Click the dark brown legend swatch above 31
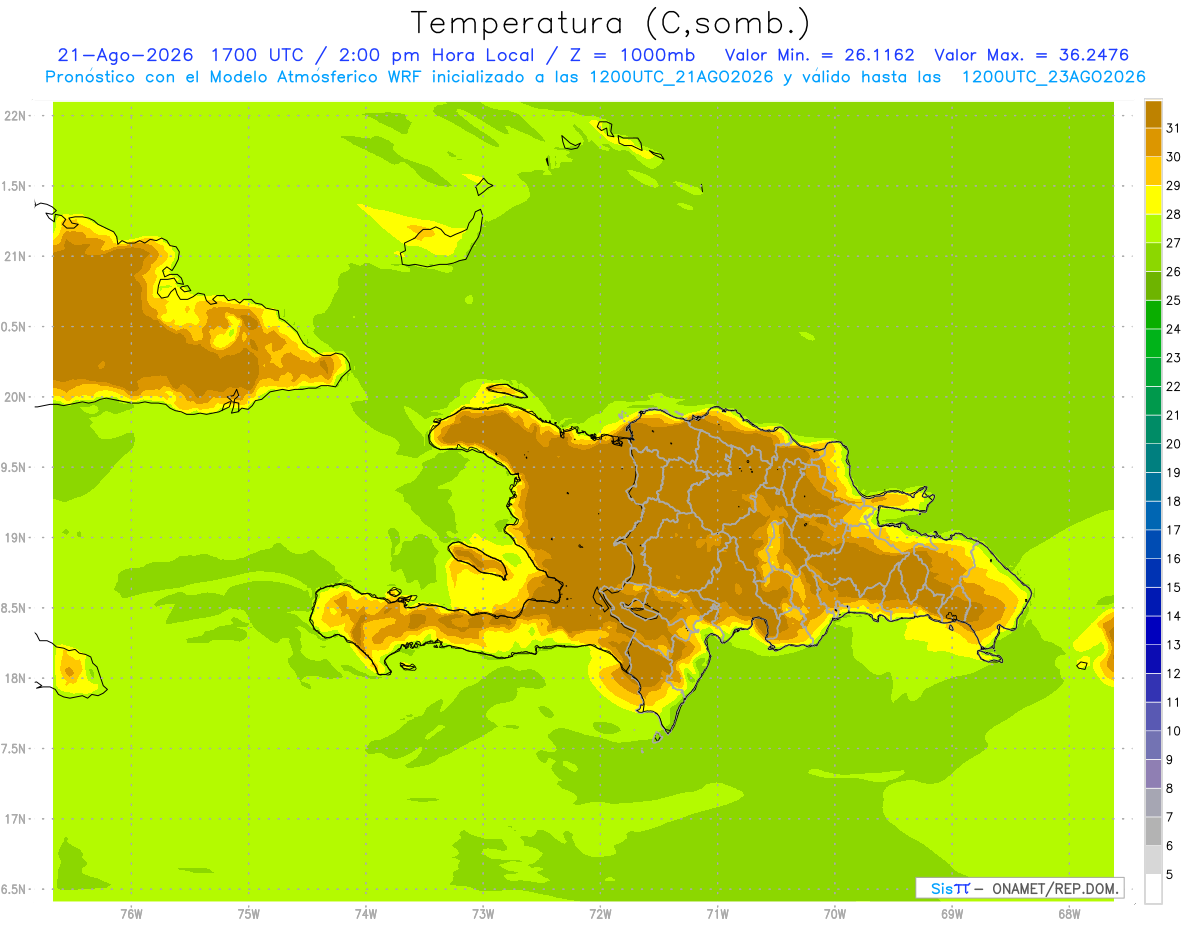 click(x=1153, y=113)
